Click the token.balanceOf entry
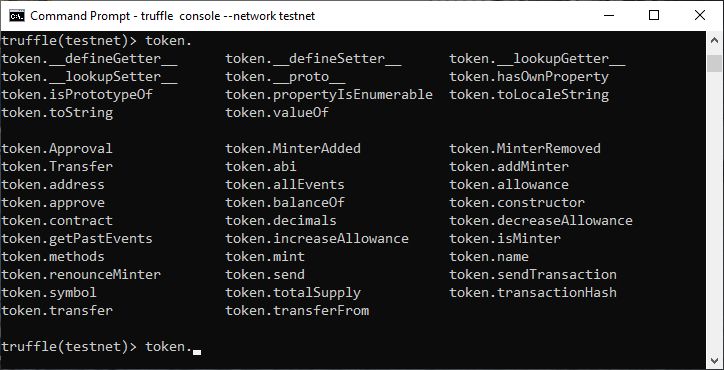Viewport: 724px width, 370px height. click(285, 202)
